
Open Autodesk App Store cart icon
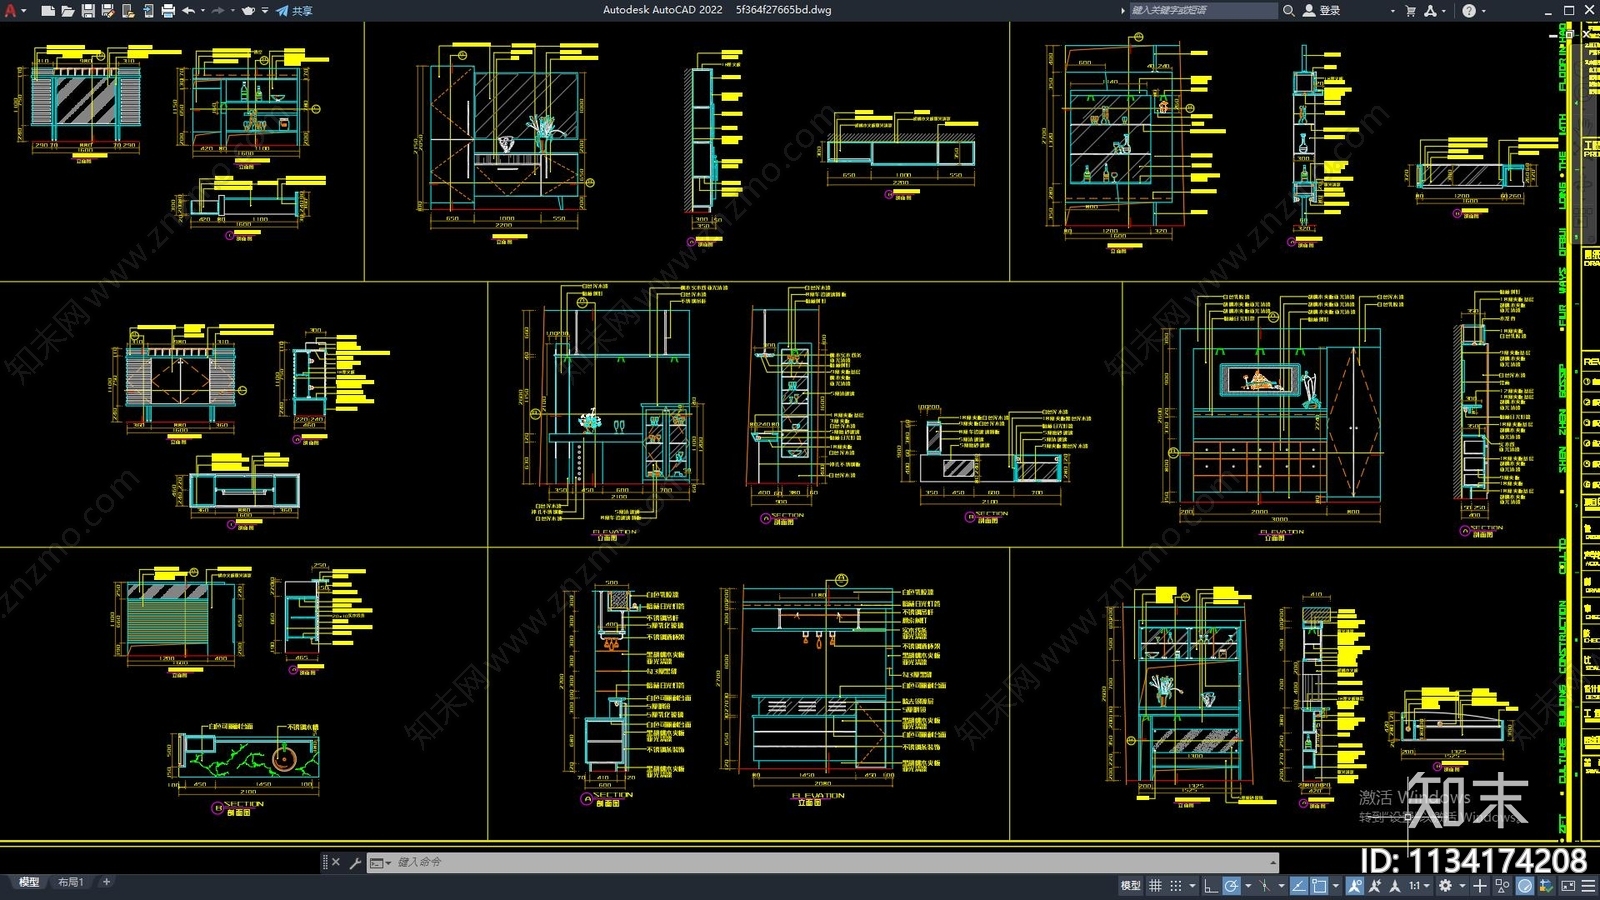point(1410,10)
